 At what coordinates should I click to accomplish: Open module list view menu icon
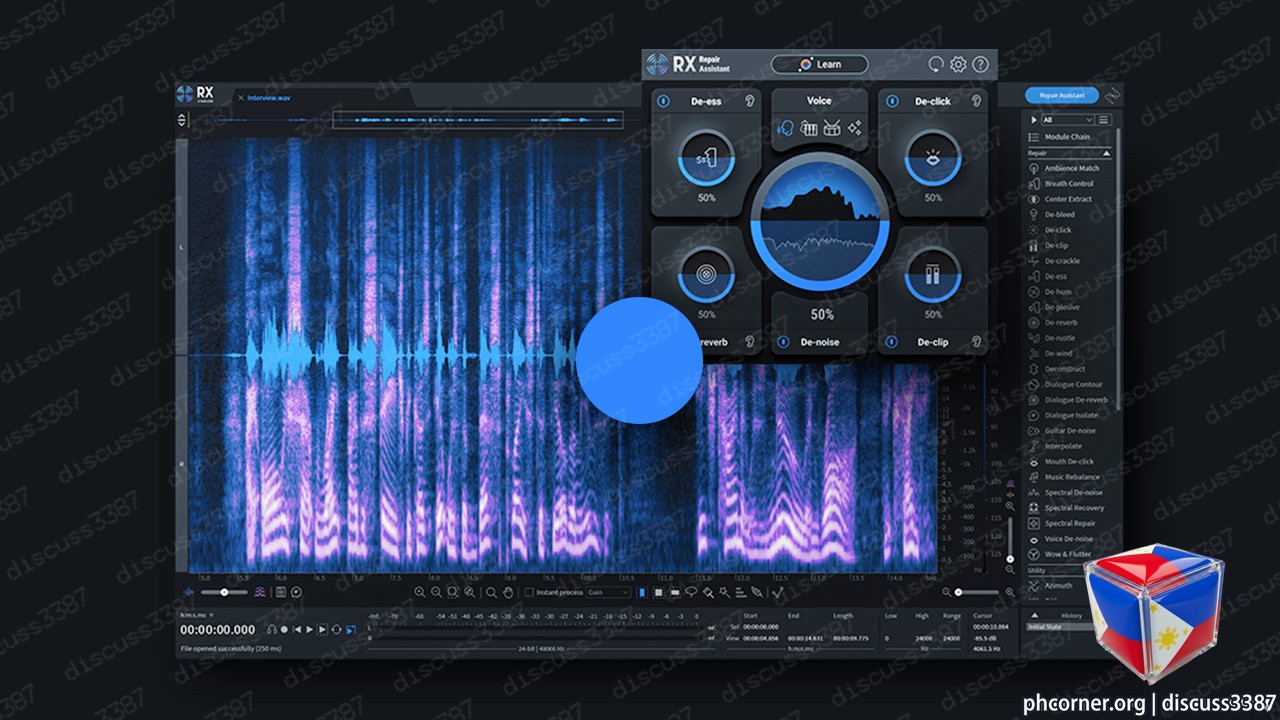click(1104, 120)
